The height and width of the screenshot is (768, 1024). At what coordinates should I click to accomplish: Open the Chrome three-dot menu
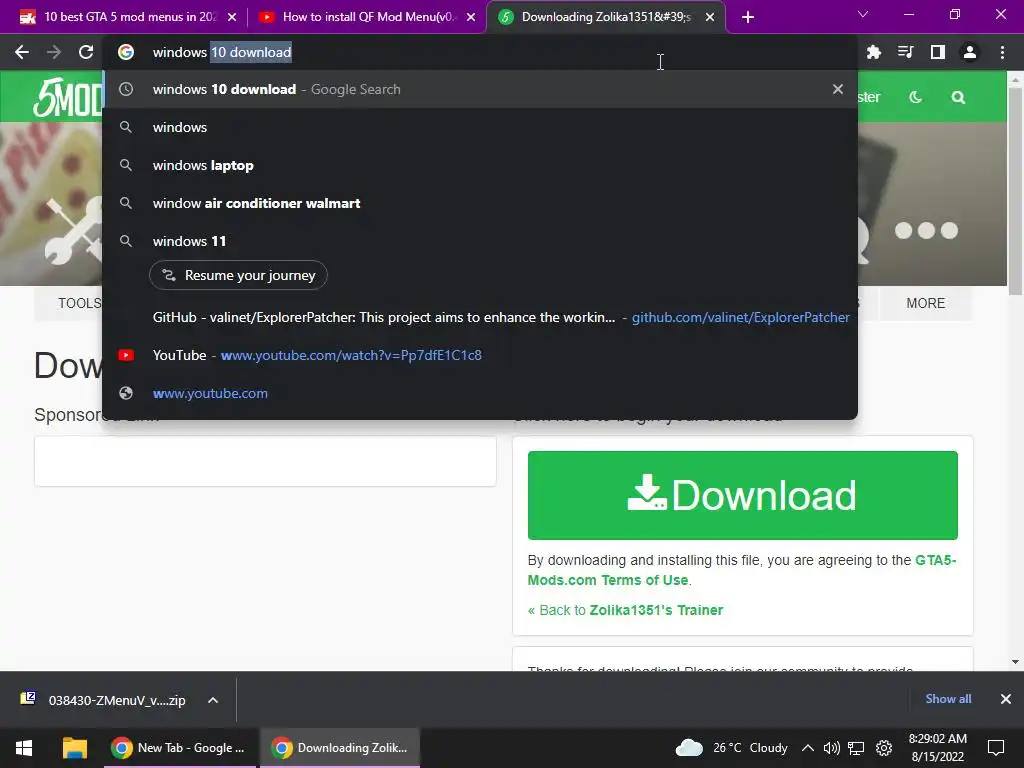[1002, 52]
